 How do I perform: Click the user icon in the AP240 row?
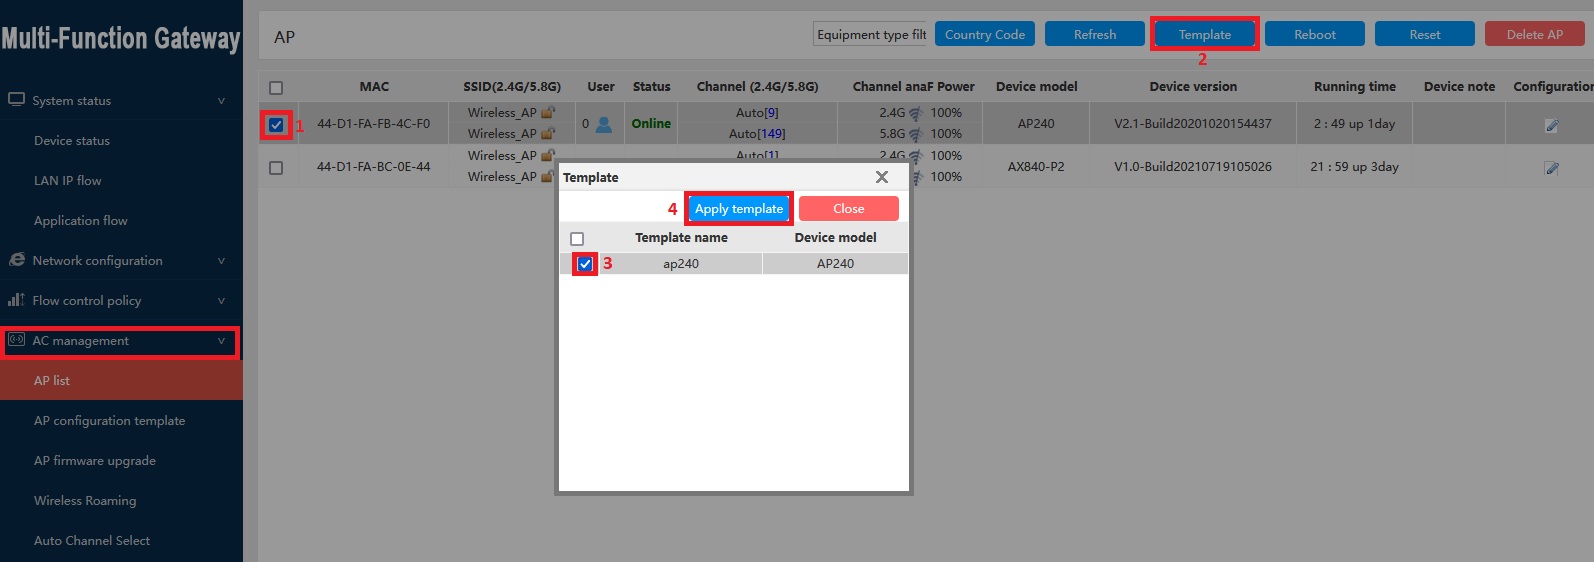604,124
